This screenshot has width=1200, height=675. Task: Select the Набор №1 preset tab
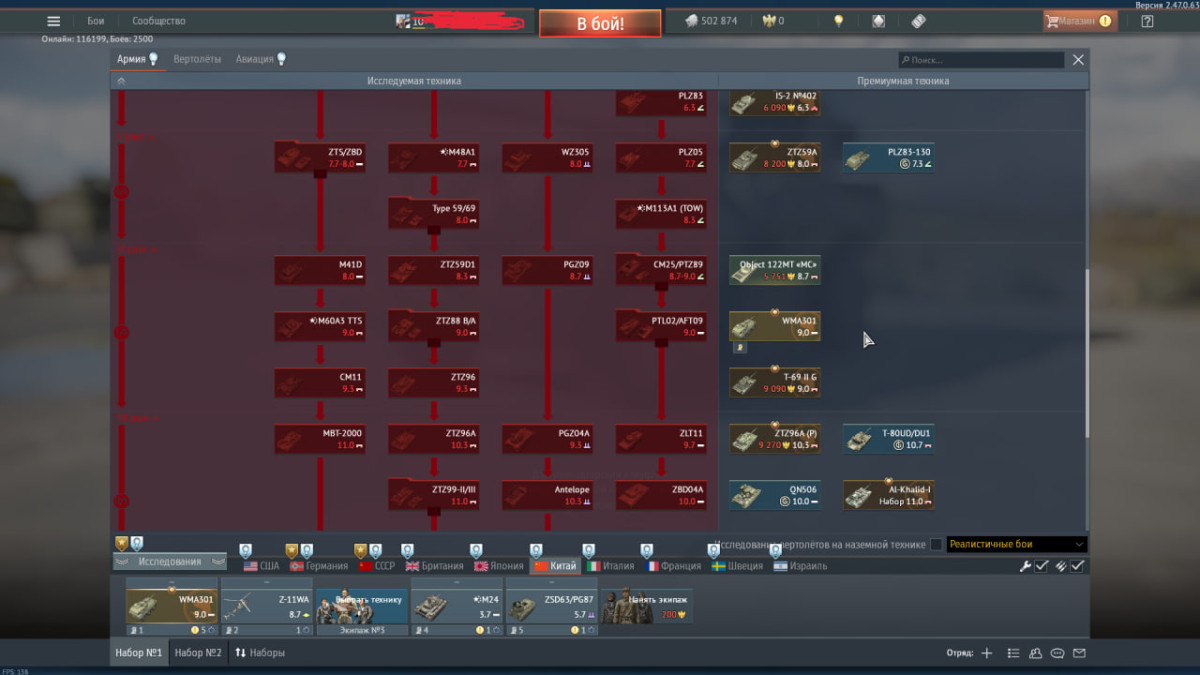(139, 653)
